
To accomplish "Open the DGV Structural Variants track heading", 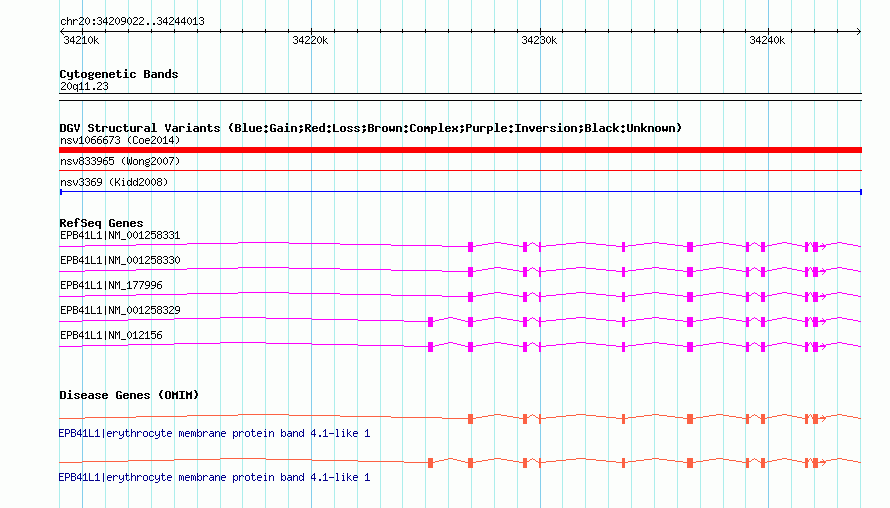I will (371, 128).
